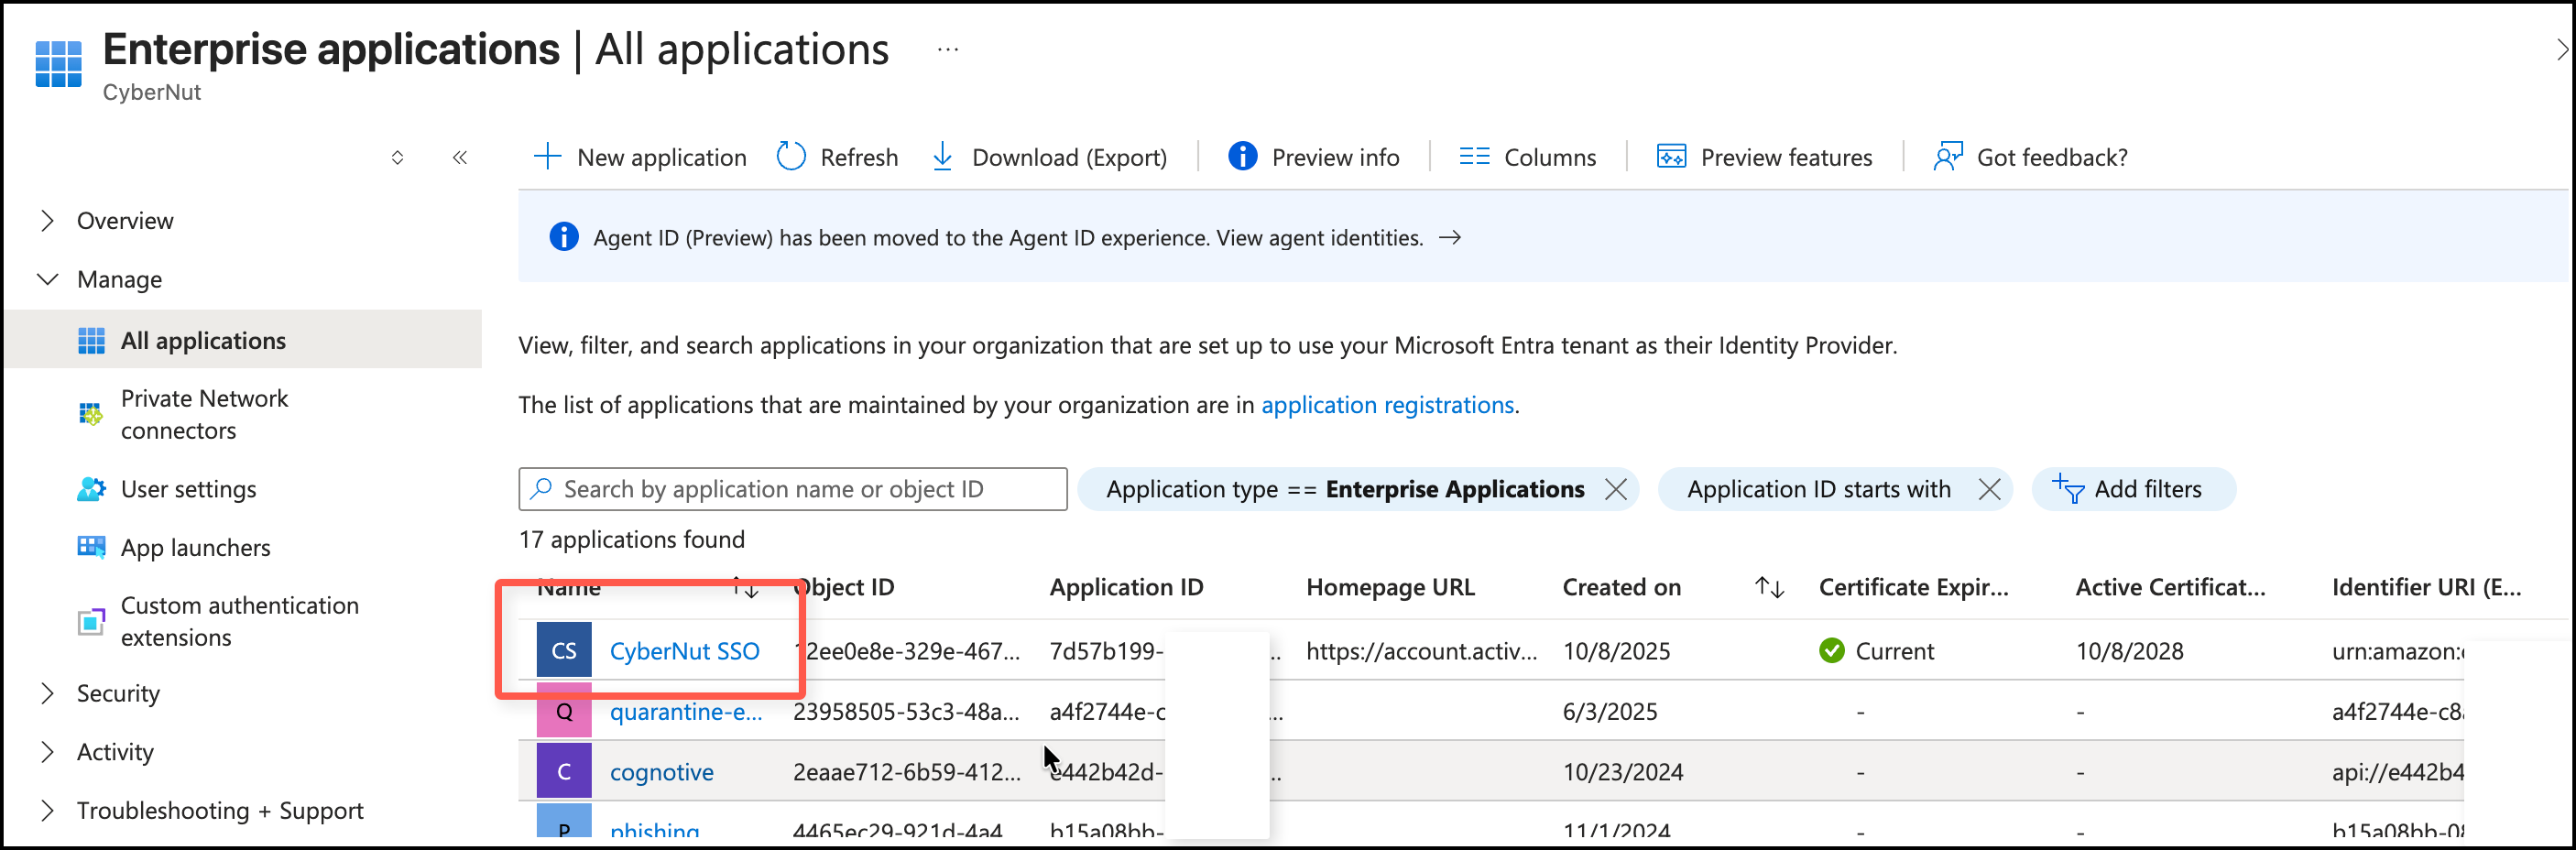The image size is (2576, 850).
Task: Click the Refresh icon in toolbar
Action: coord(791,157)
